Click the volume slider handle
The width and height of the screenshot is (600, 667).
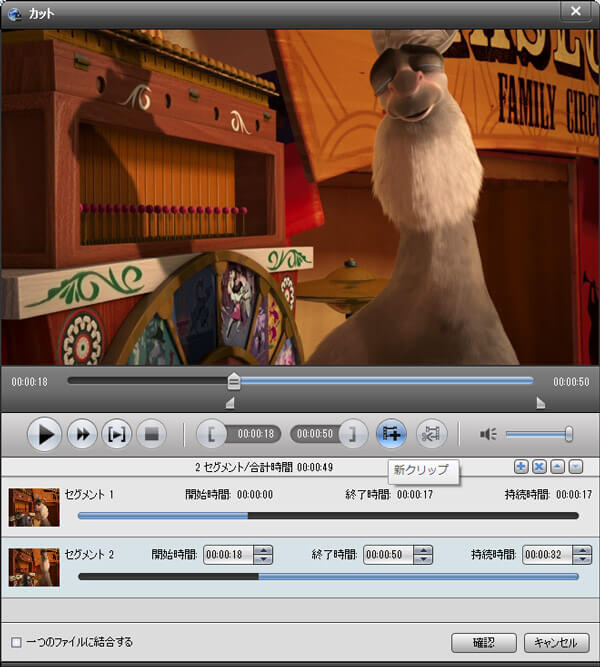[569, 434]
